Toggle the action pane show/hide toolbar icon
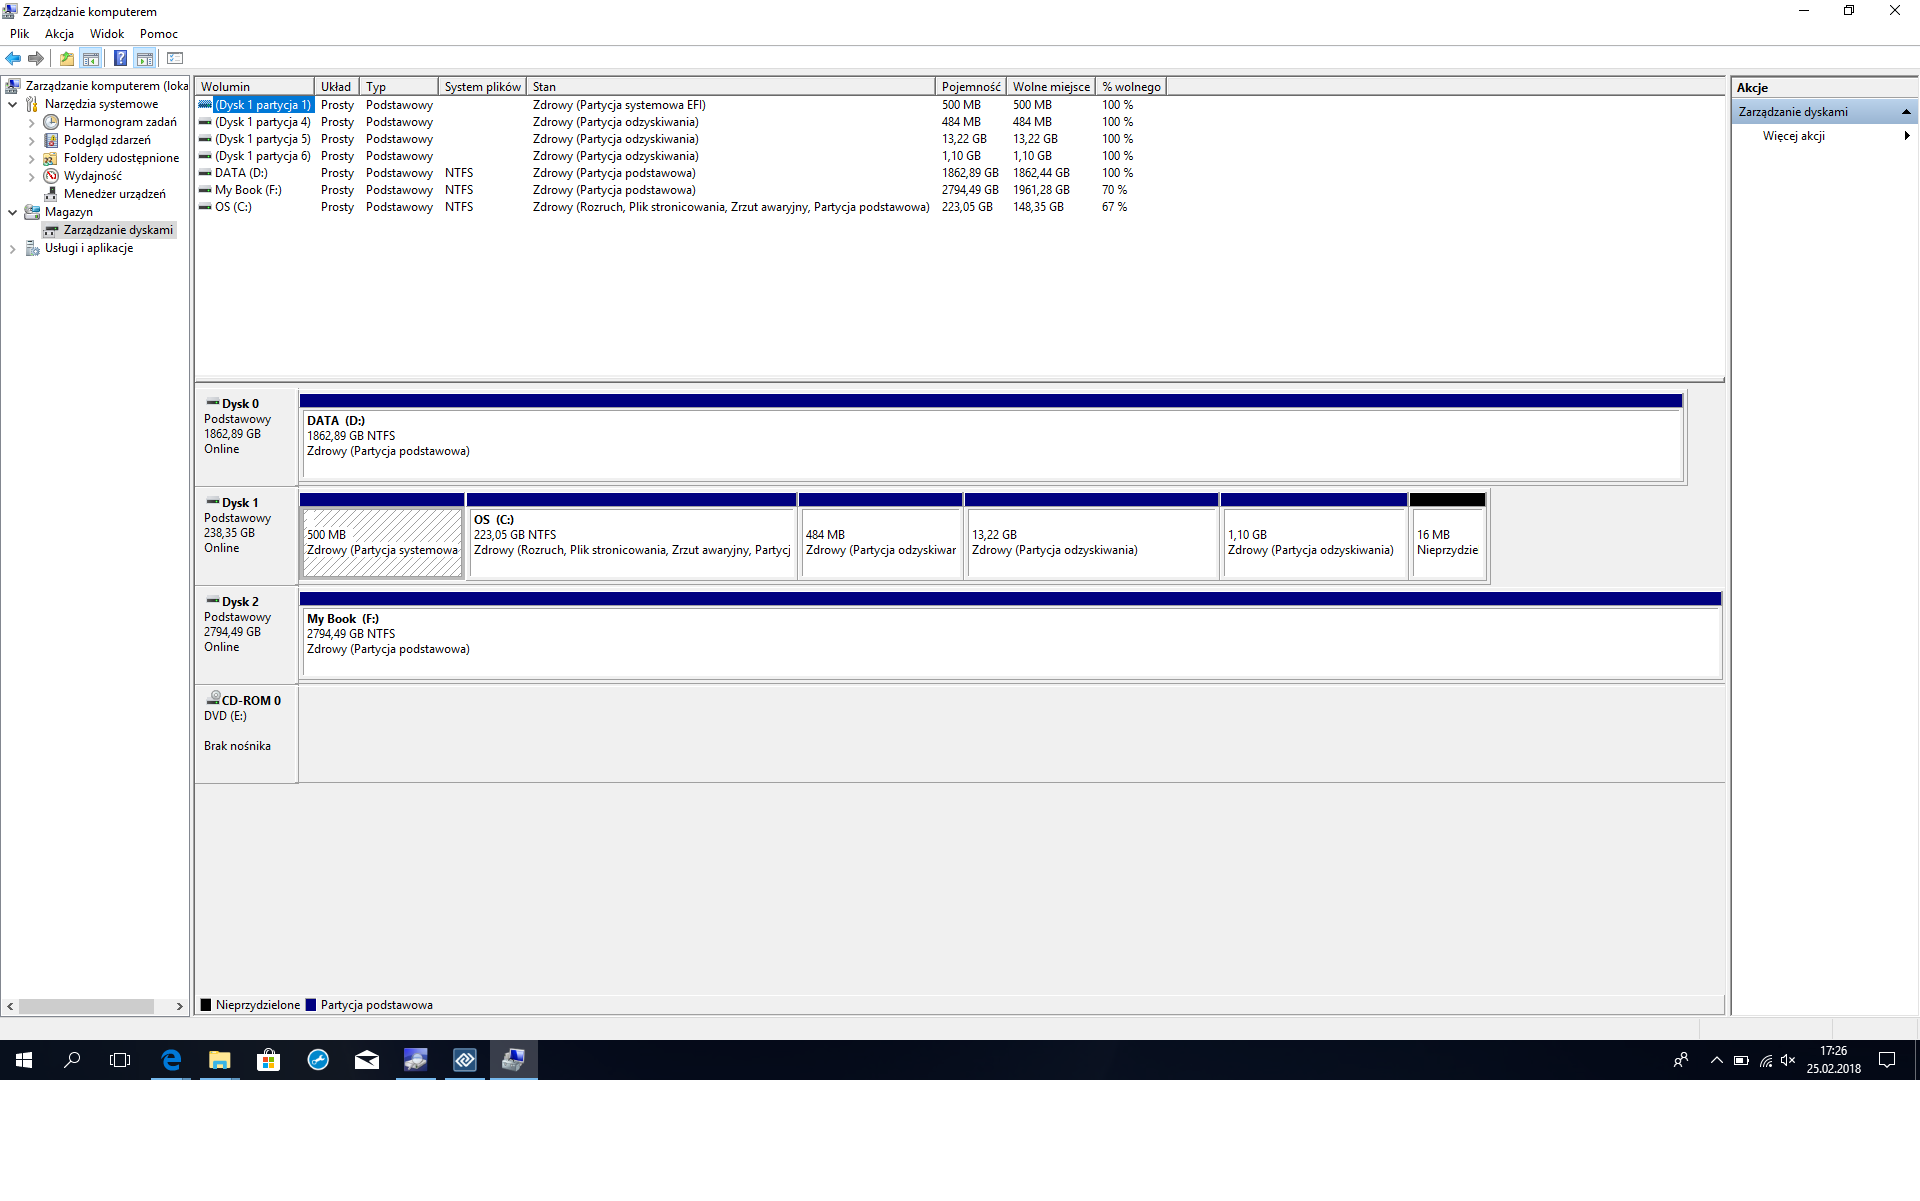Screen dimensions: 1920x1201 pos(145,58)
